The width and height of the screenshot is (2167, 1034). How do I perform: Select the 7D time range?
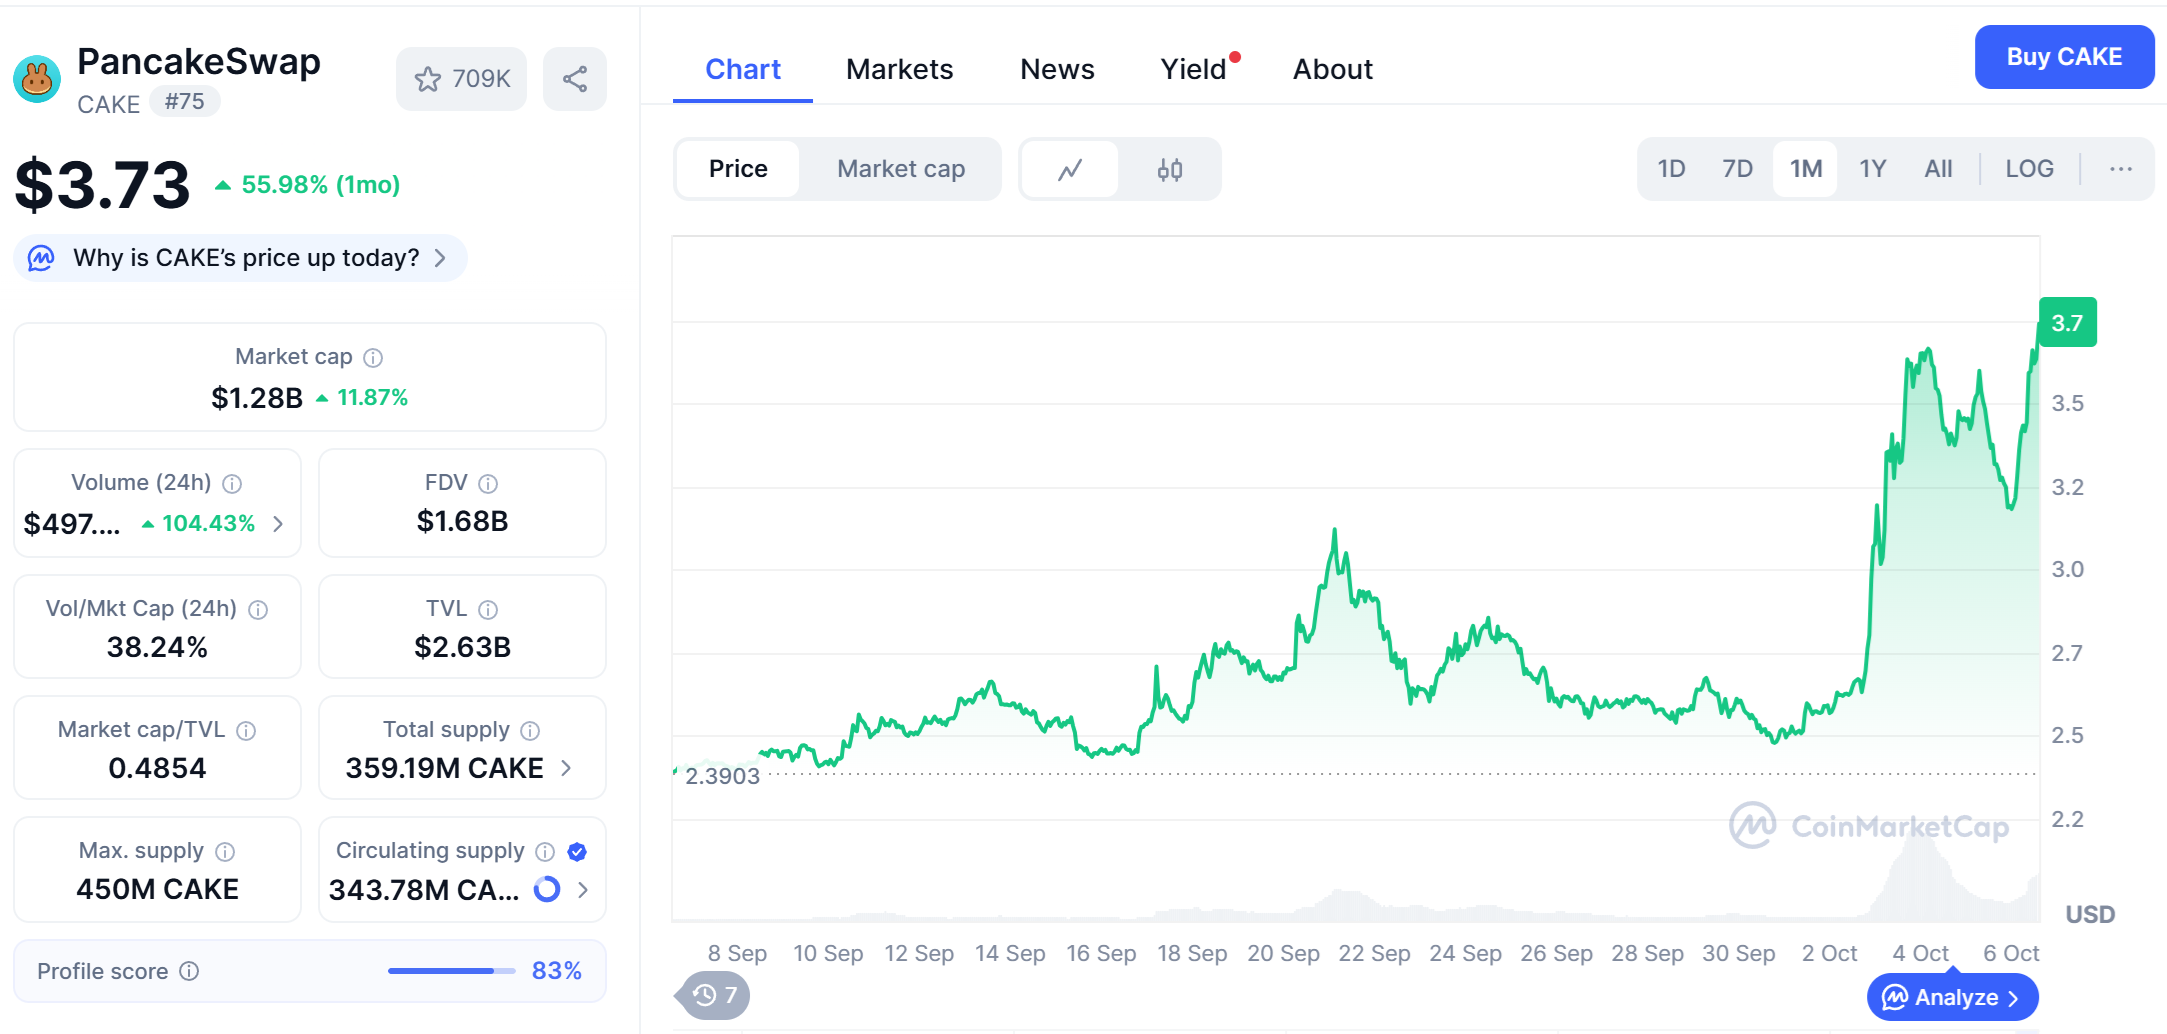click(1737, 169)
